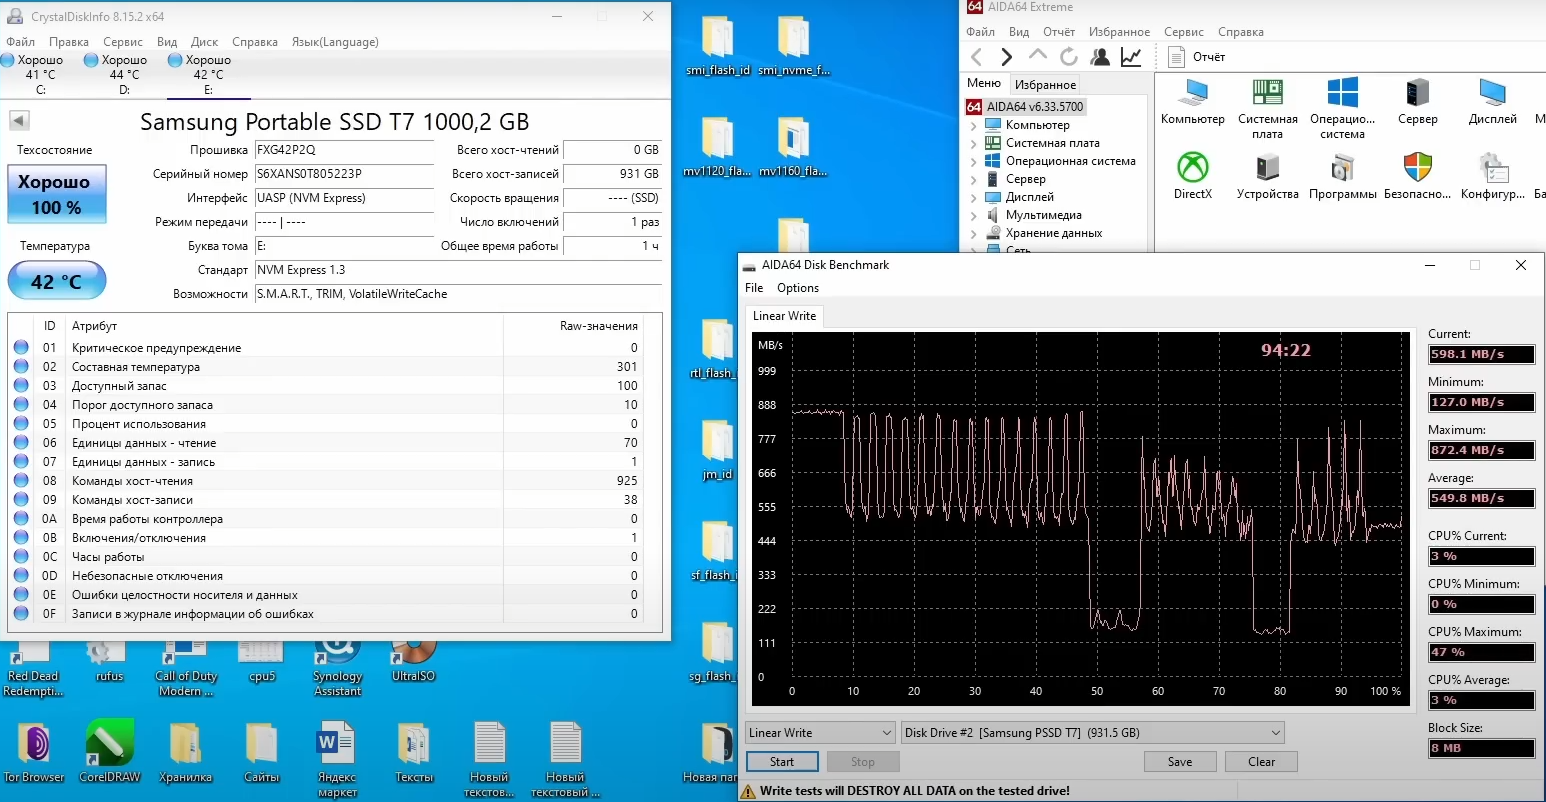1546x802 pixels.
Task: Open Программы icon in AIDA64 pane
Action: click(x=1342, y=176)
